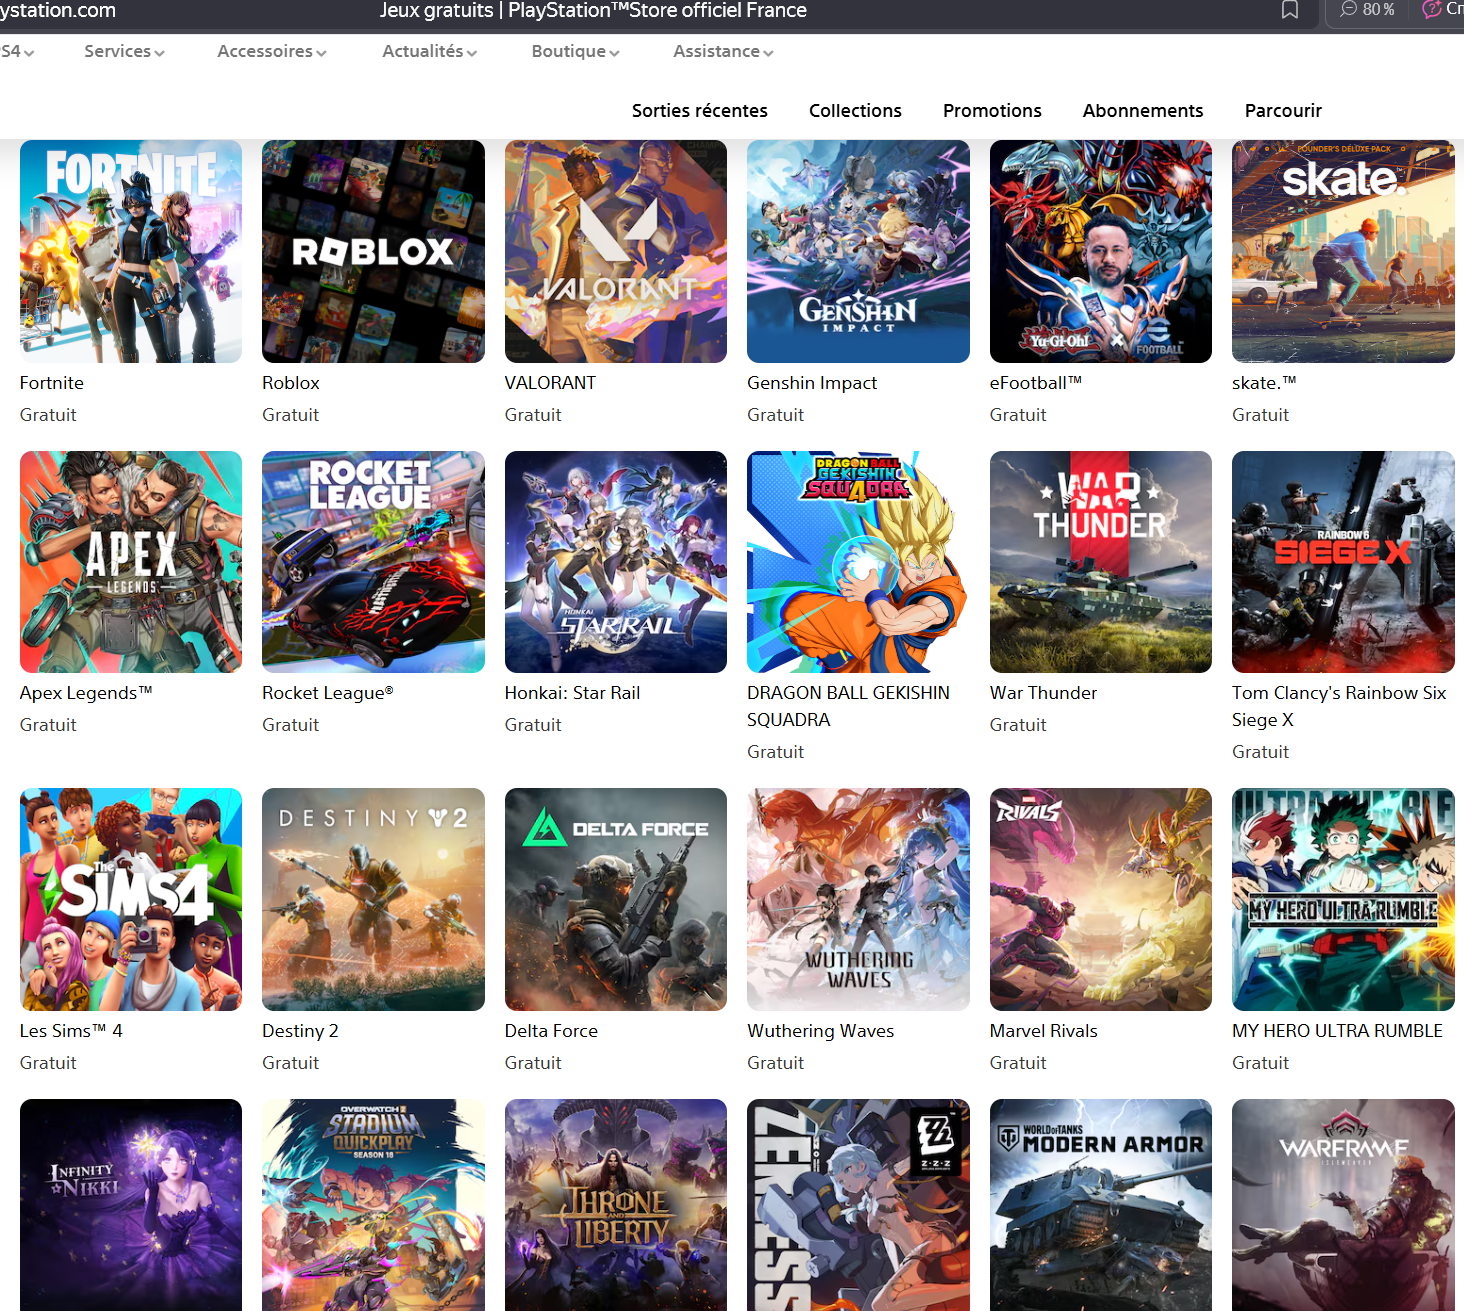
Task: Expand the Actualités dropdown
Action: pos(429,51)
